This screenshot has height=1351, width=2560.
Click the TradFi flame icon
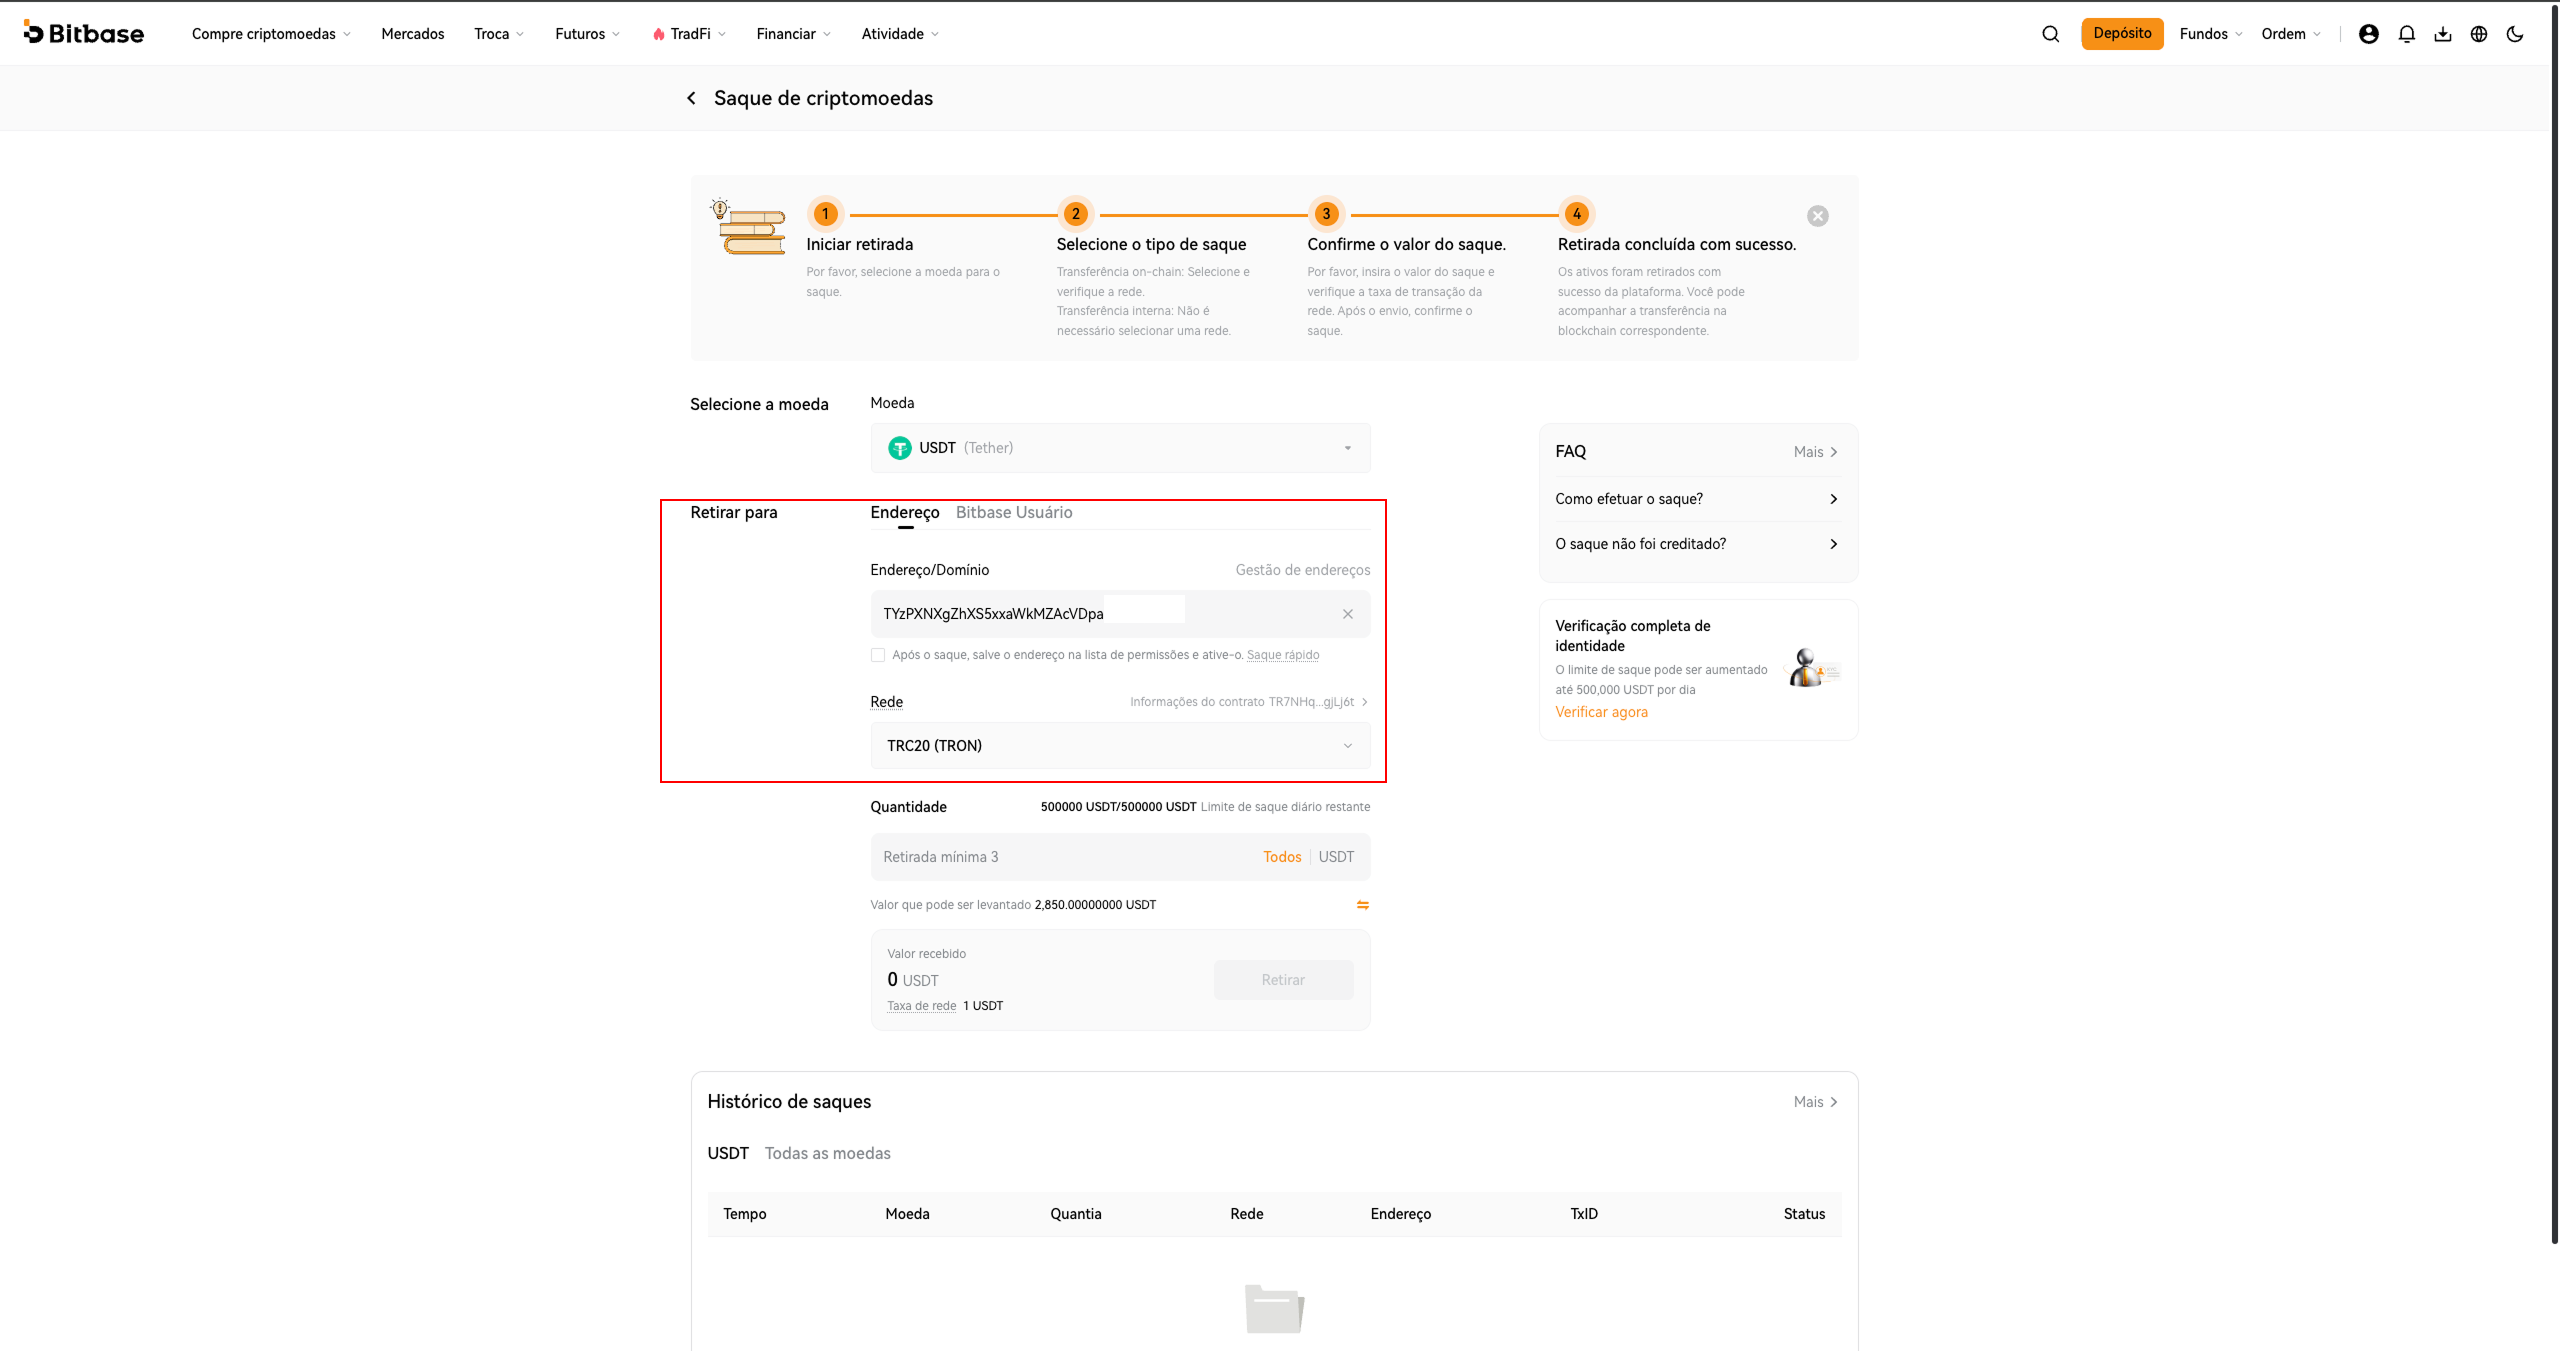658,34
